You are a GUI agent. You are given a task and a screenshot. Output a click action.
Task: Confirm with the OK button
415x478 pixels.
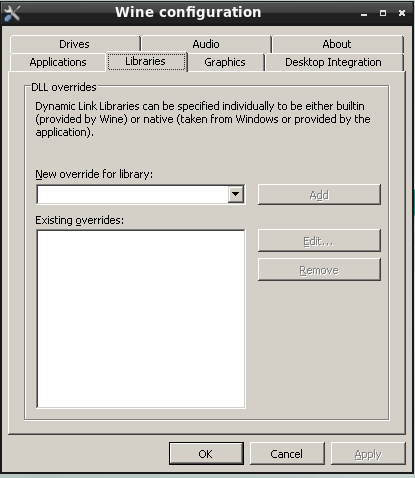click(206, 453)
